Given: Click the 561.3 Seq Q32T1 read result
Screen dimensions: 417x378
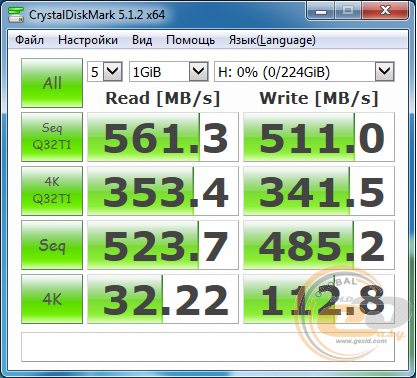Looking at the screenshot, I should click(163, 137).
